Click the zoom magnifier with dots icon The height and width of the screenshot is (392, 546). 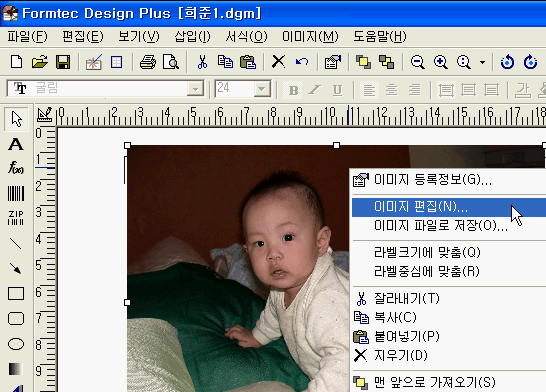pos(464,62)
